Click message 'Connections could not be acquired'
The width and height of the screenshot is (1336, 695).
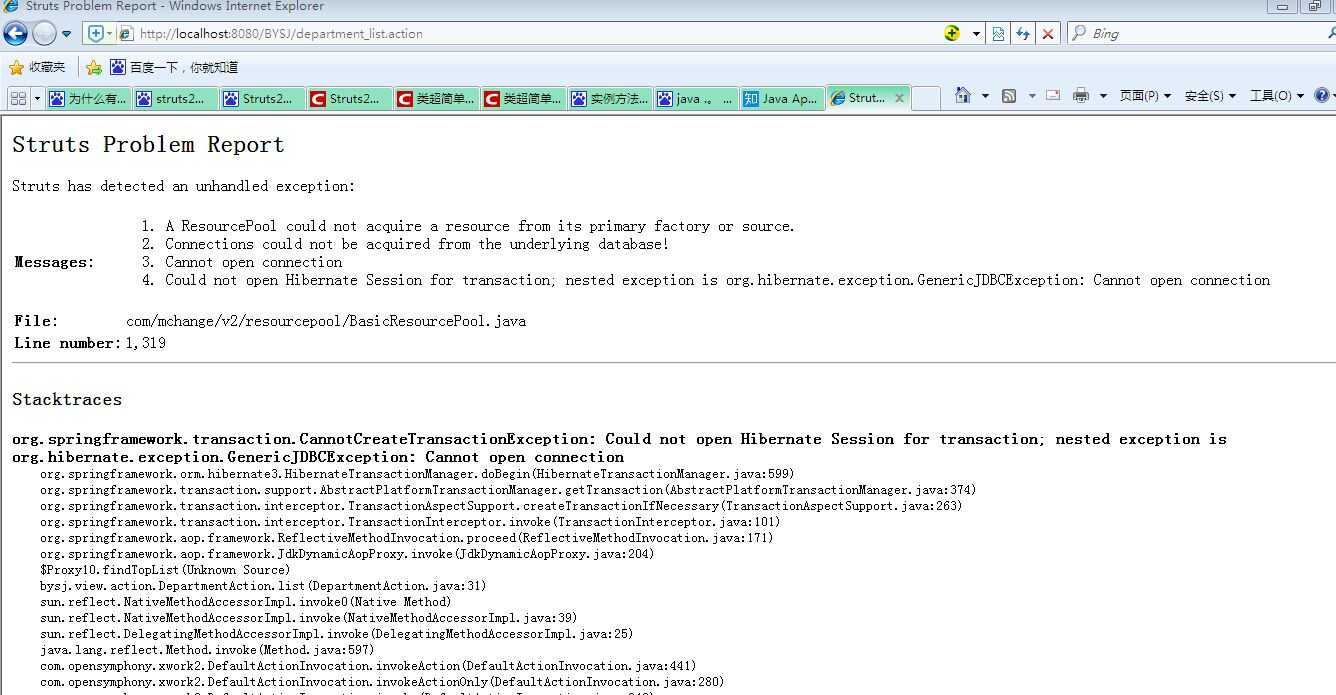click(417, 244)
